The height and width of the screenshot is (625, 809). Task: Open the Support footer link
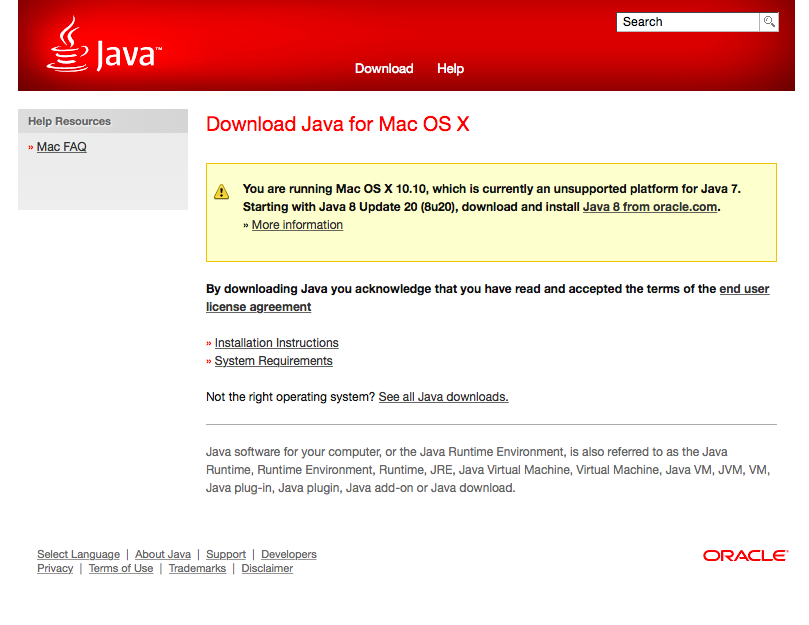tap(226, 554)
